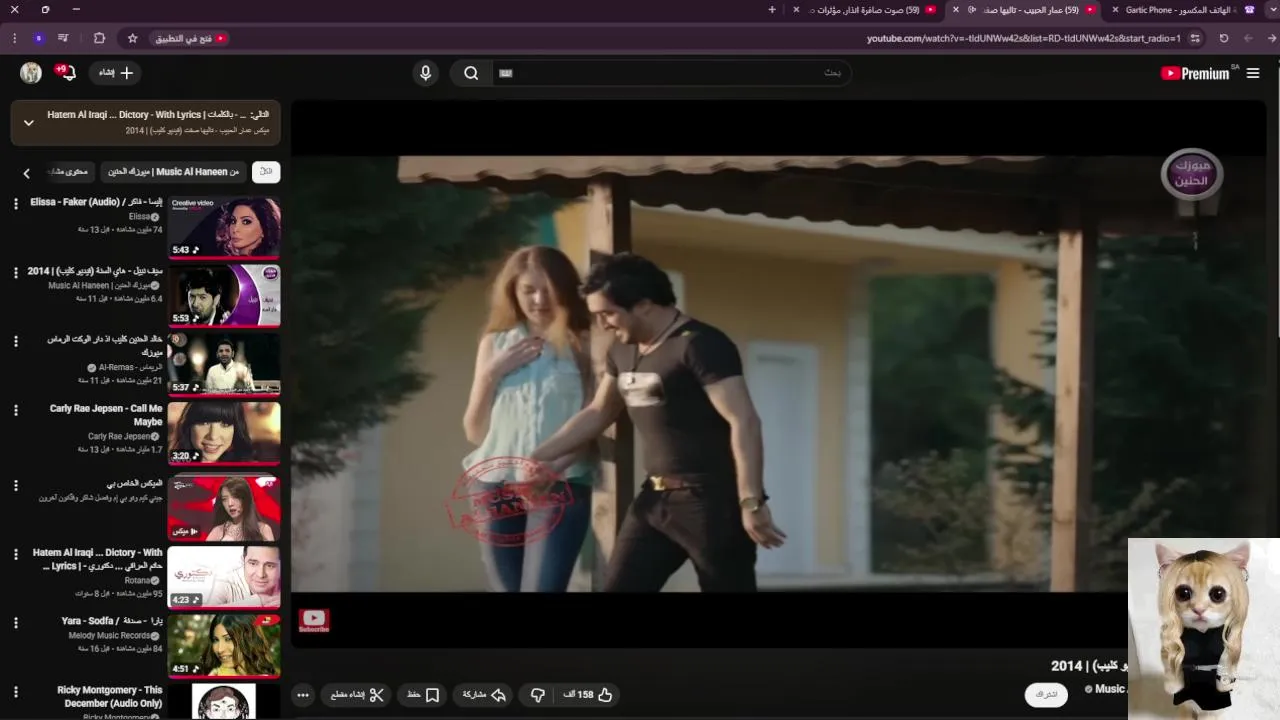
Task: Open Yara - Sodfa video thumbnail
Action: (x=224, y=646)
